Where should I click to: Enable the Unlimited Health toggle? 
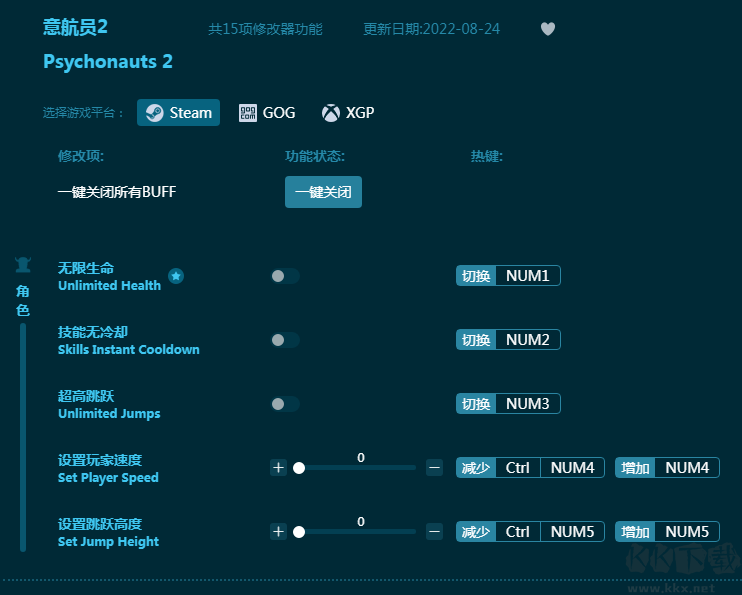tap(284, 276)
